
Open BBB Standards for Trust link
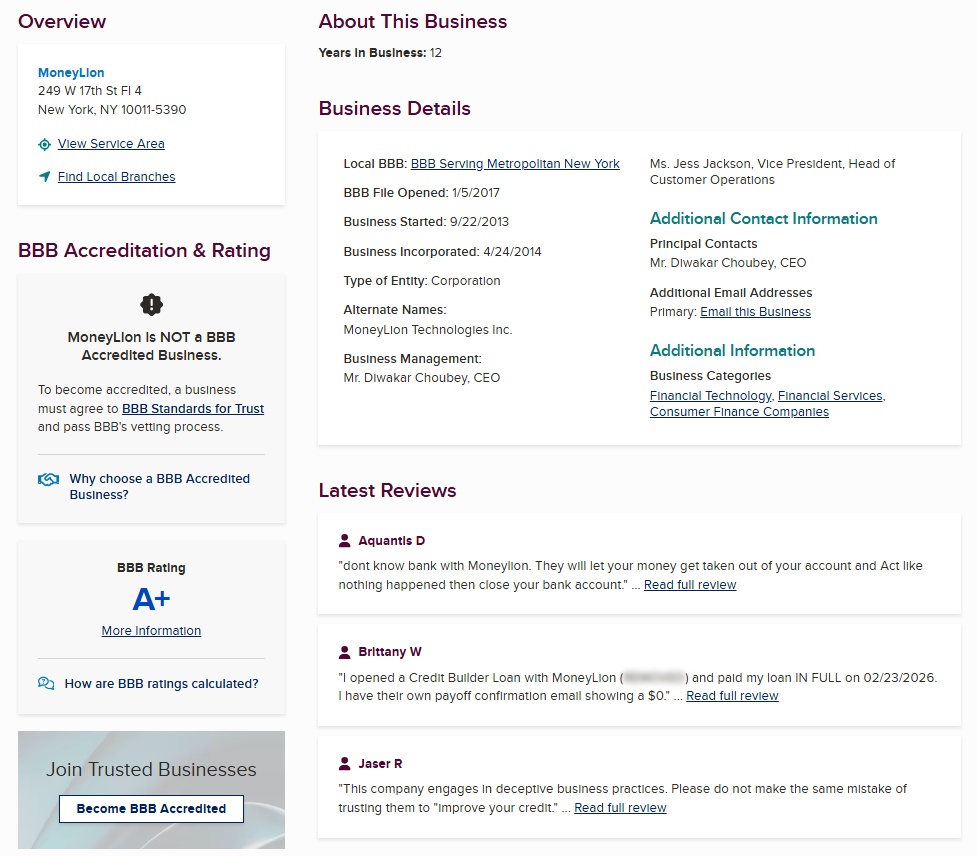193,409
